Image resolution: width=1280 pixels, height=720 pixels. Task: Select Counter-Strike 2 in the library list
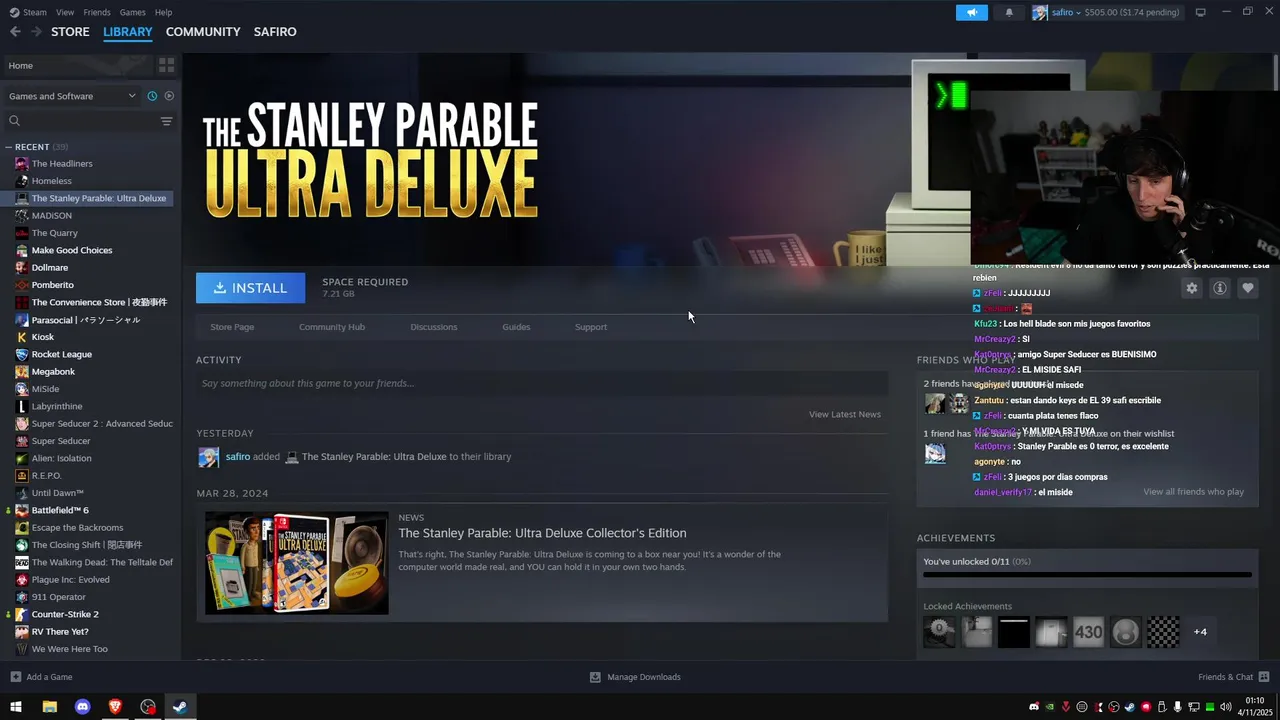pos(65,614)
